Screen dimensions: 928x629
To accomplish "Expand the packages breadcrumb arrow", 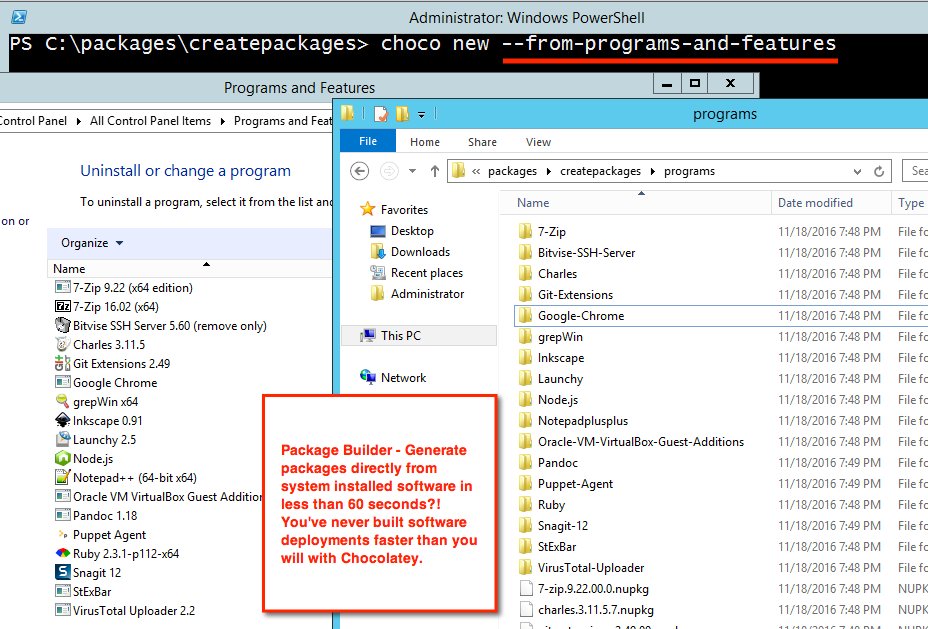I will [x=548, y=172].
